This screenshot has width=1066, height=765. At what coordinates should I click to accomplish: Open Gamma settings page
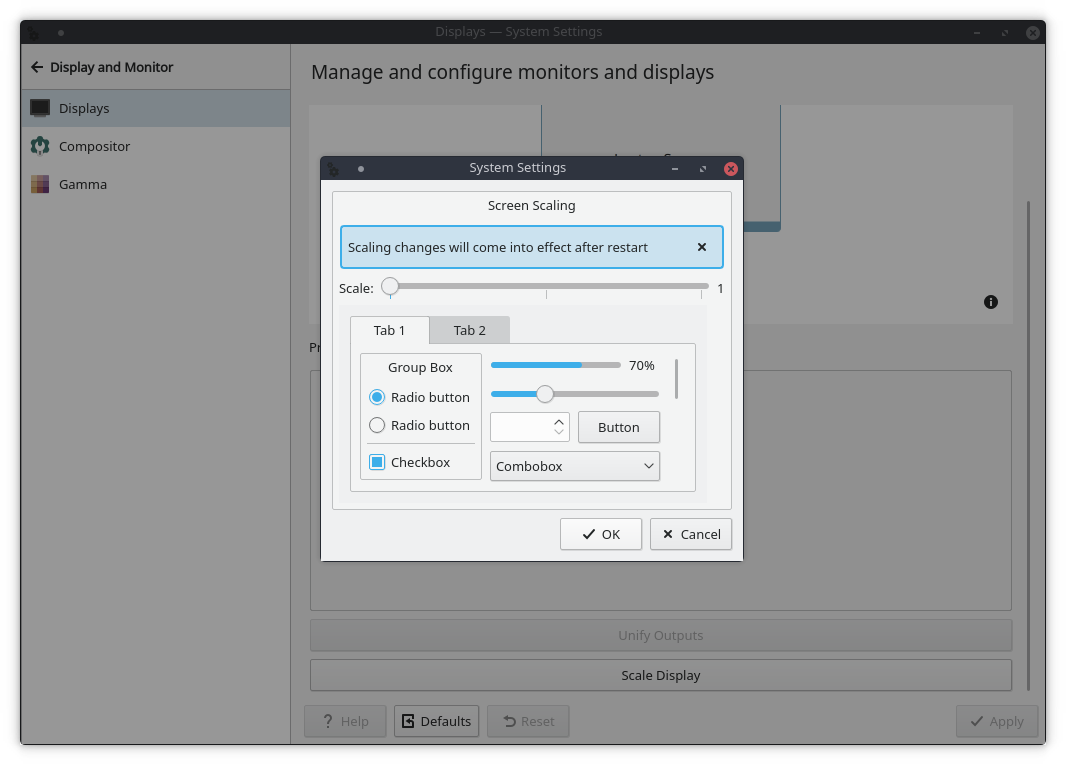click(x=156, y=184)
